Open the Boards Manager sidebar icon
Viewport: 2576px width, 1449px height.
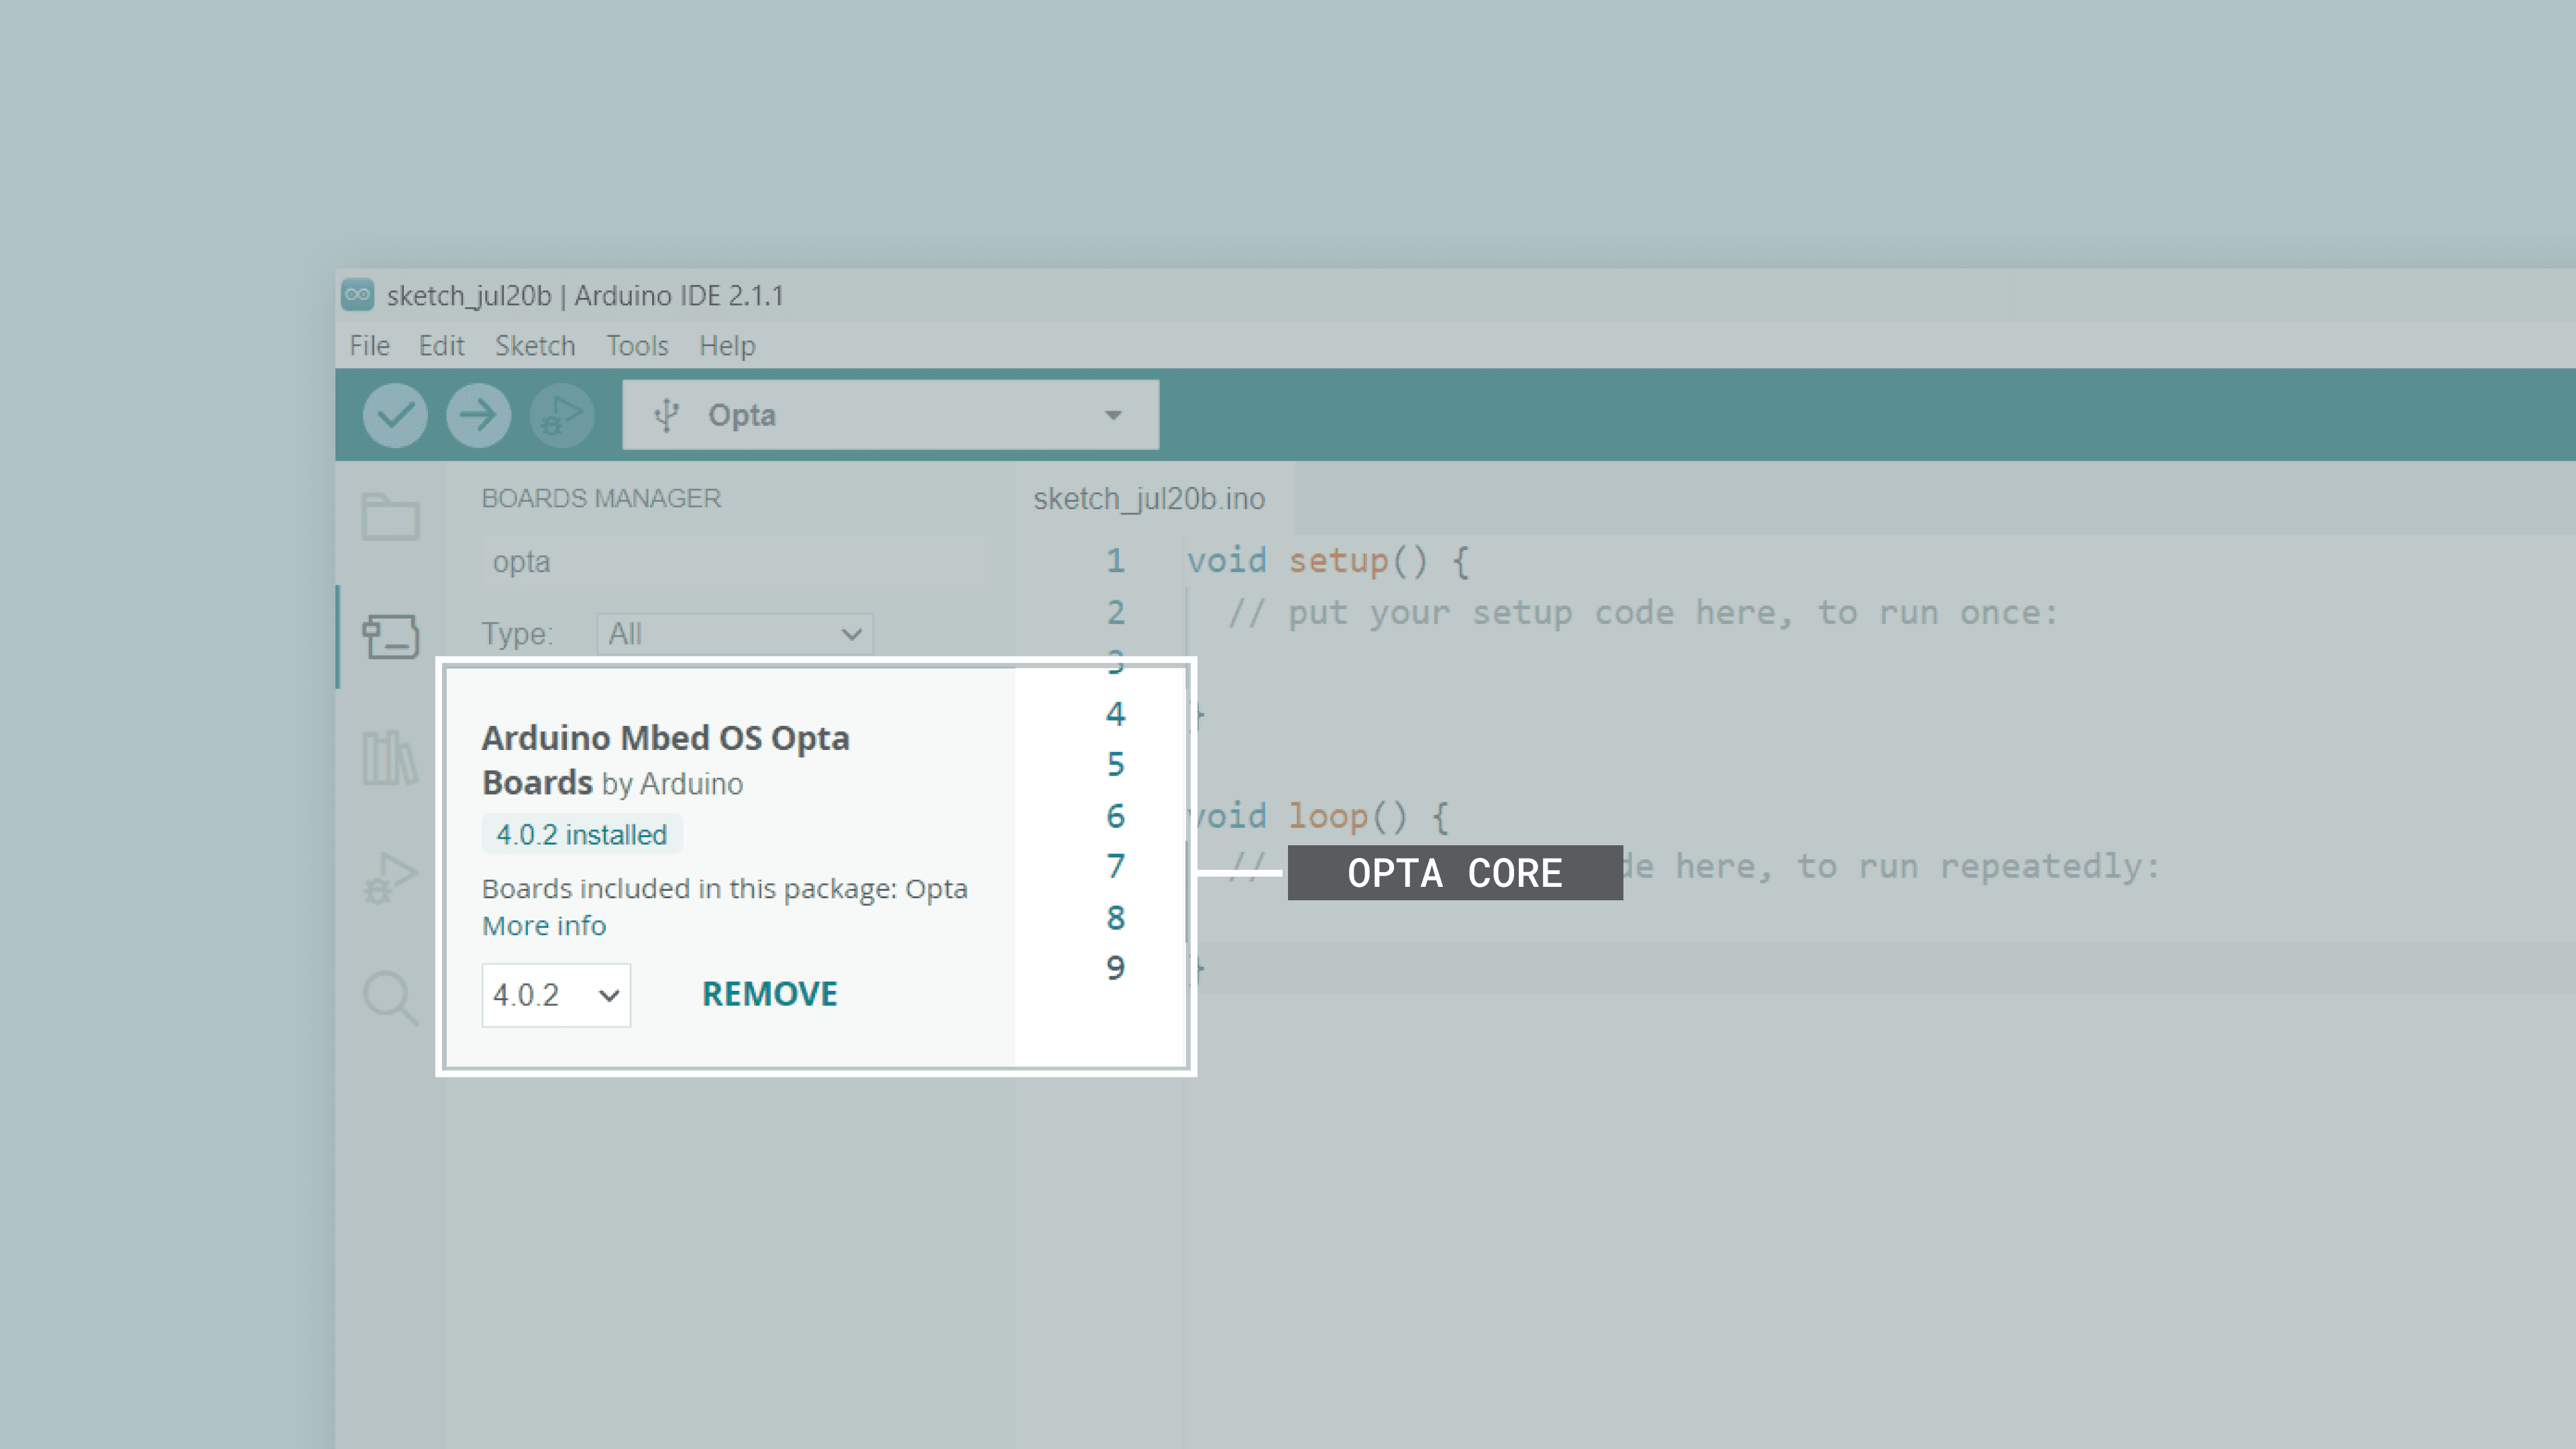point(390,636)
